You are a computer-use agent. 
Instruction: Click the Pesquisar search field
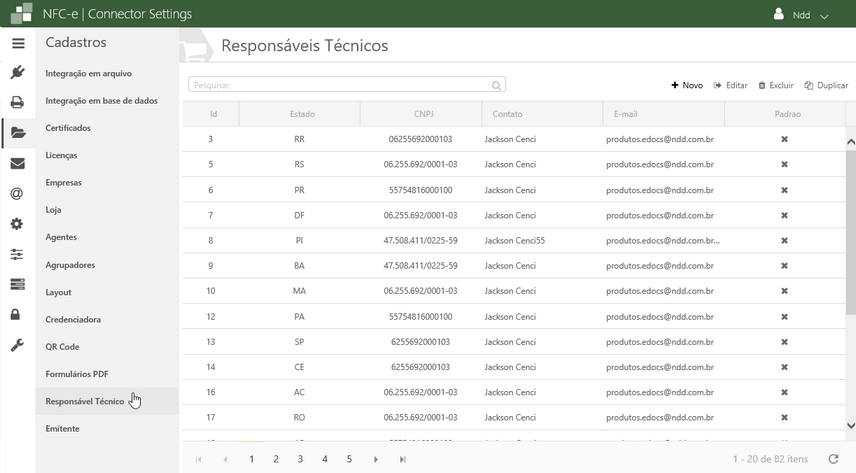pyautogui.click(x=340, y=86)
